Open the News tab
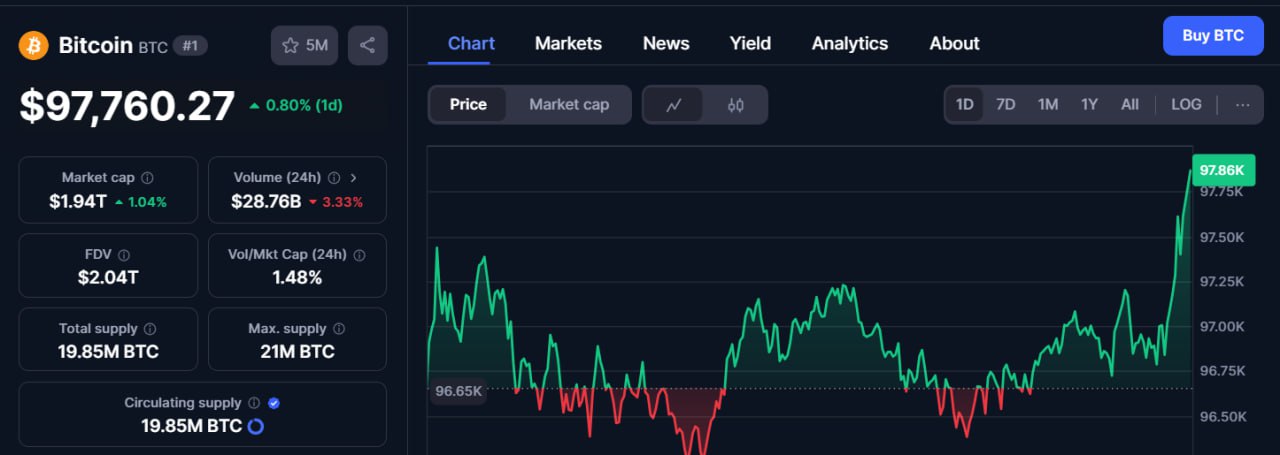This screenshot has width=1280, height=455. (x=666, y=43)
